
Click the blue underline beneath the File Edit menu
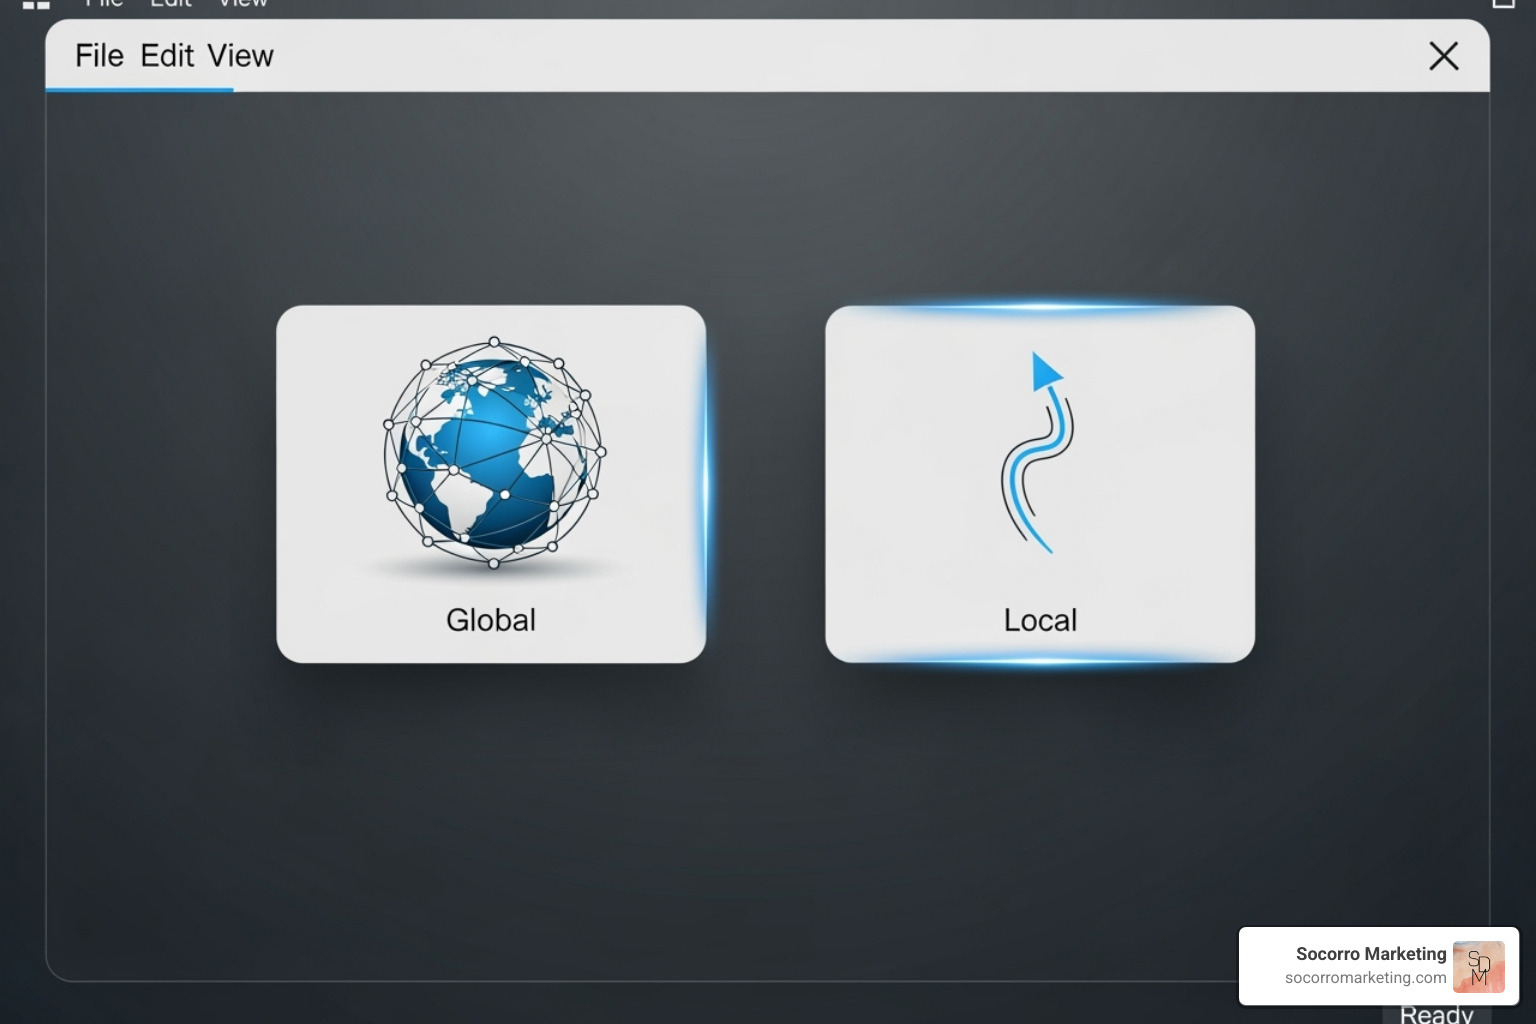139,90
